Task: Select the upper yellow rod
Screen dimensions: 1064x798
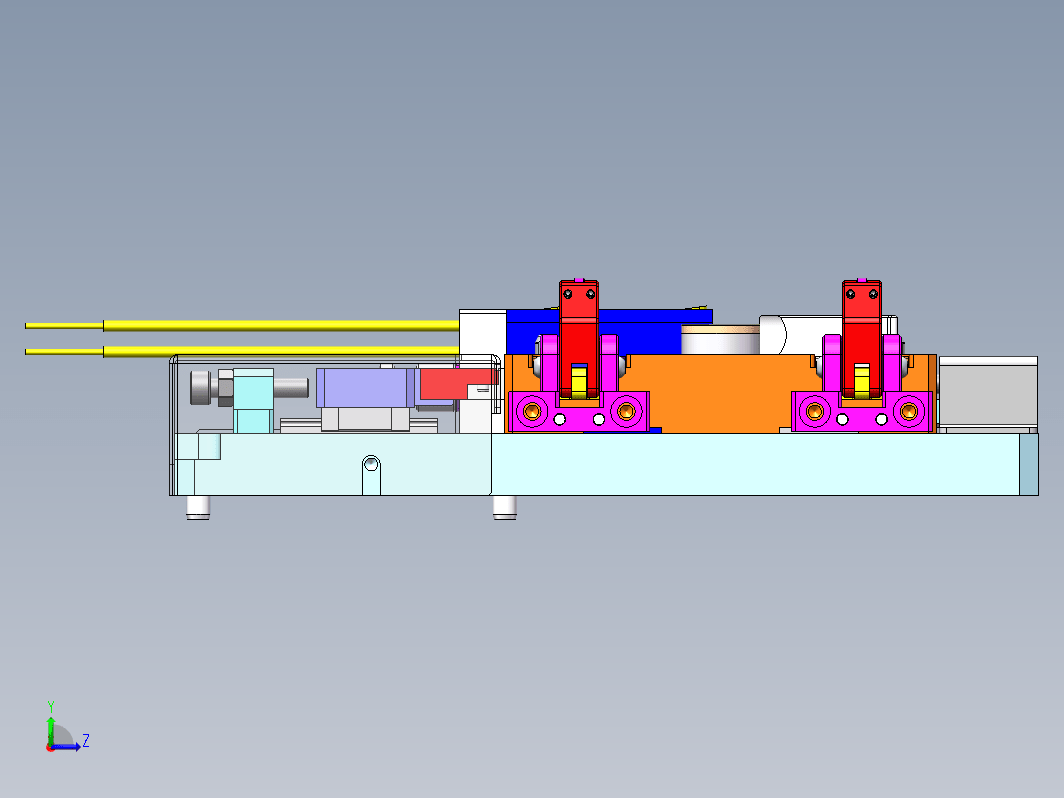Action: coord(242,326)
